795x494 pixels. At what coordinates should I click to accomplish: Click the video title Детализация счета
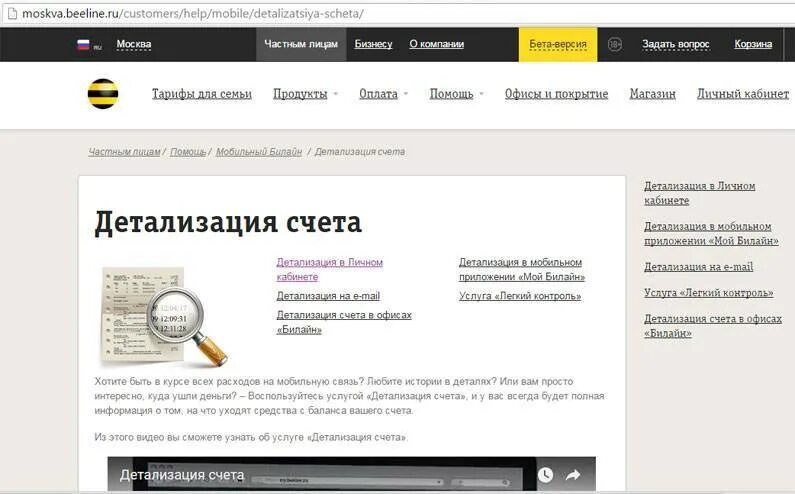182,475
